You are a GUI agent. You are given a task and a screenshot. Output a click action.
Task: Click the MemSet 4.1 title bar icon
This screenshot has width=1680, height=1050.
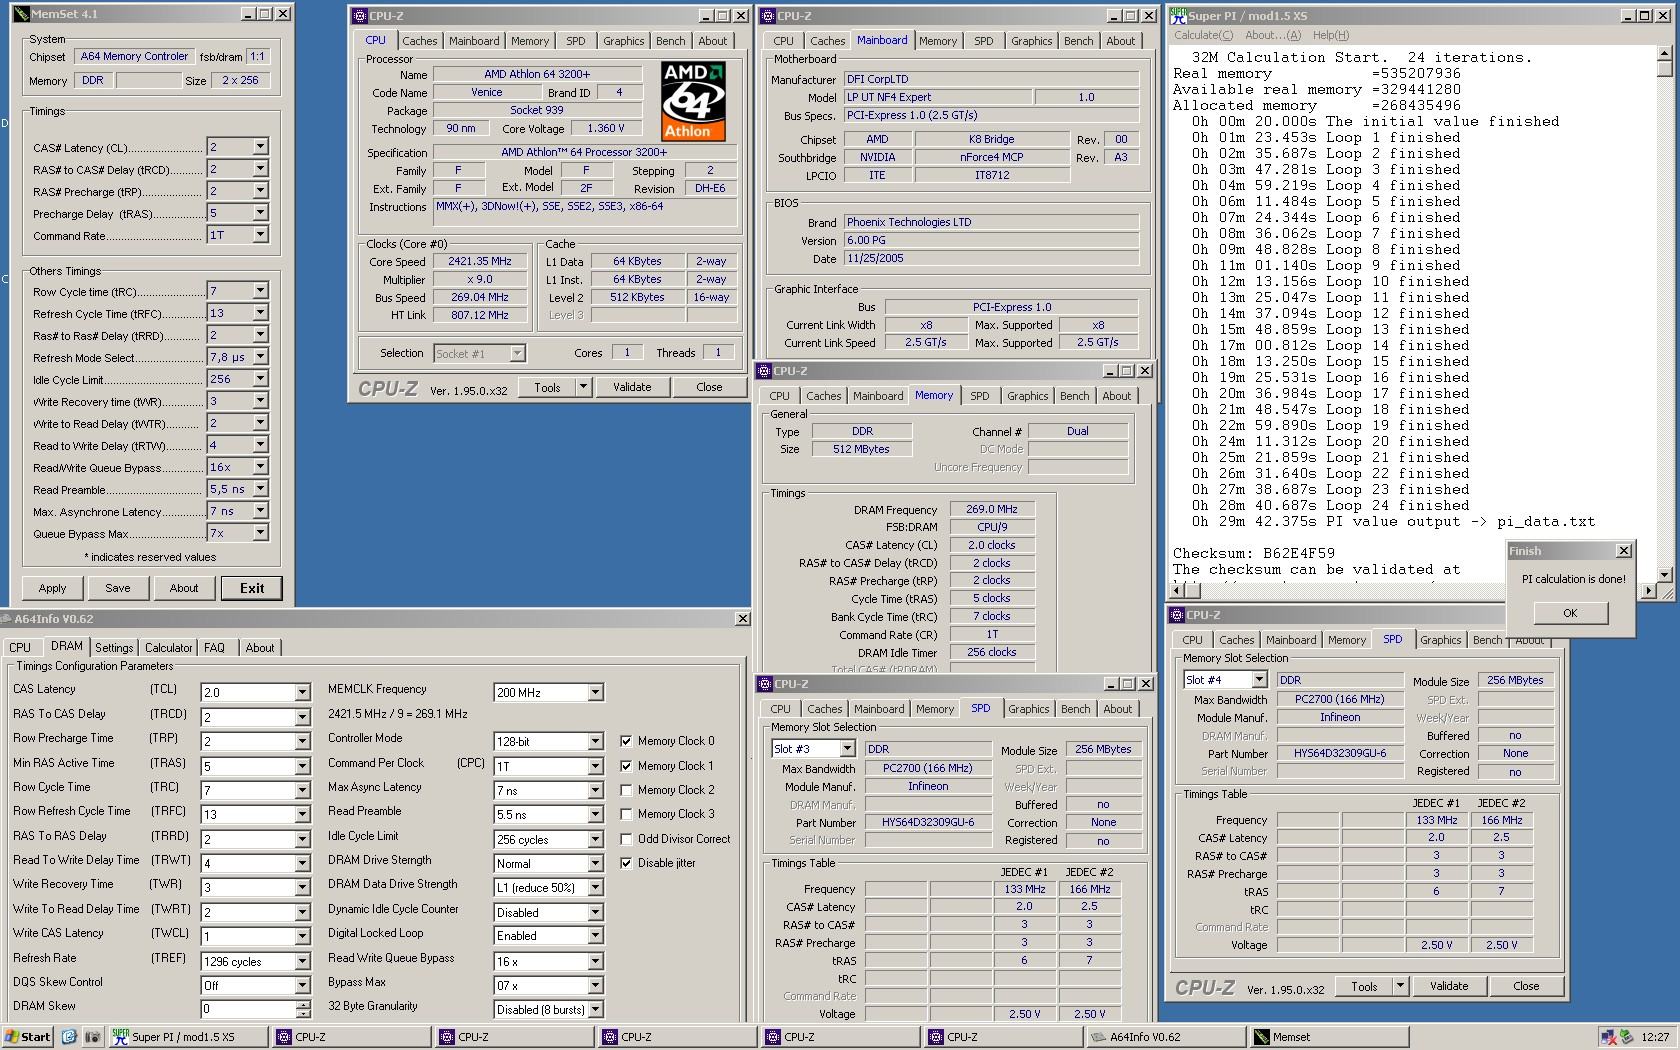click(x=21, y=14)
